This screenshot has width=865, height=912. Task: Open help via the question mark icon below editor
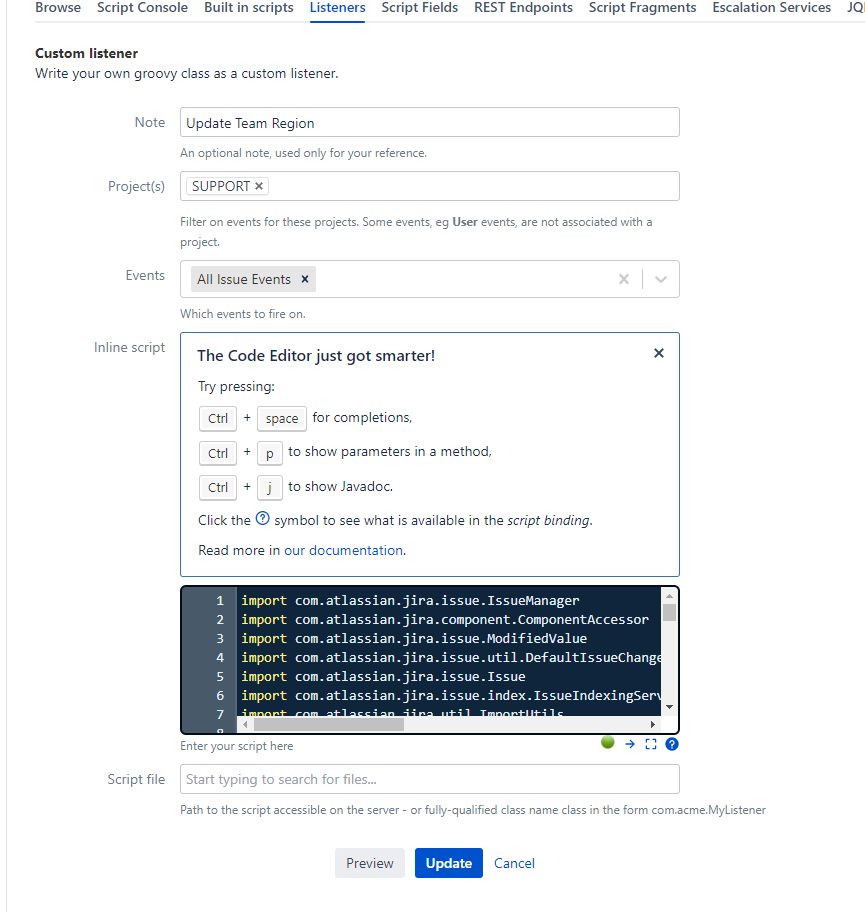tap(672, 743)
